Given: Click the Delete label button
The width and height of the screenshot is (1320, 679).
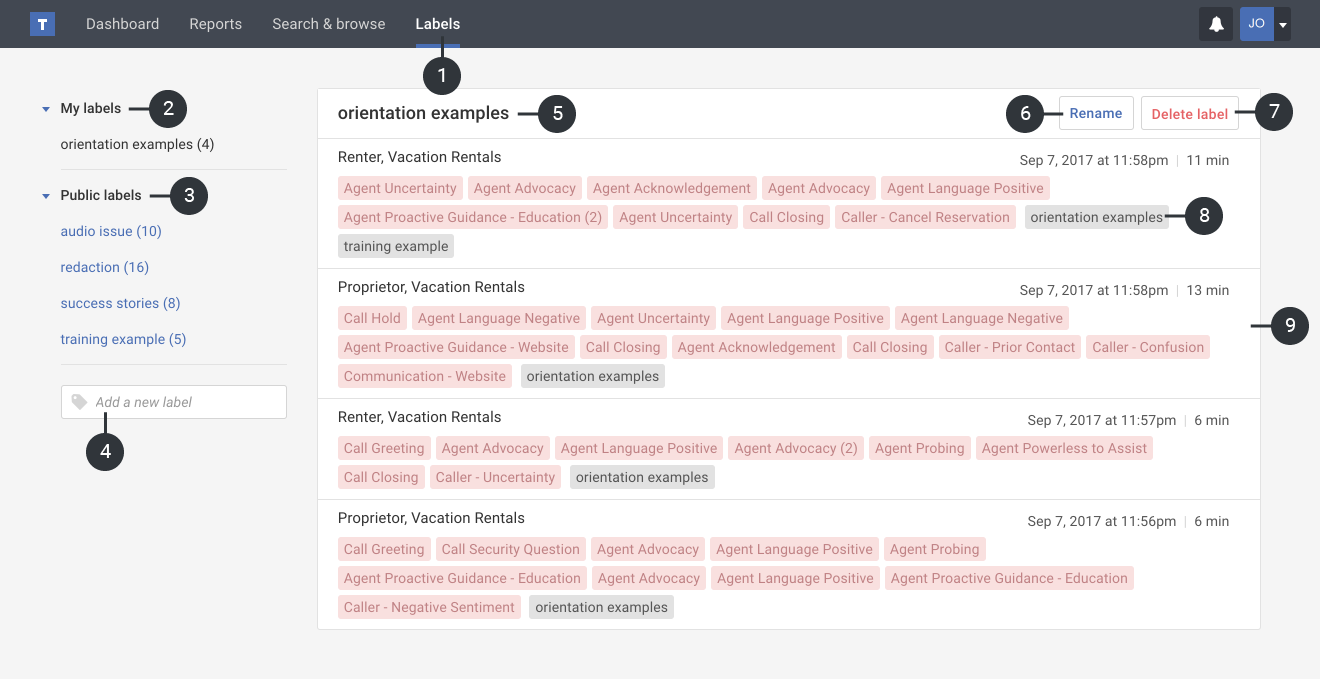Looking at the screenshot, I should tap(1189, 114).
